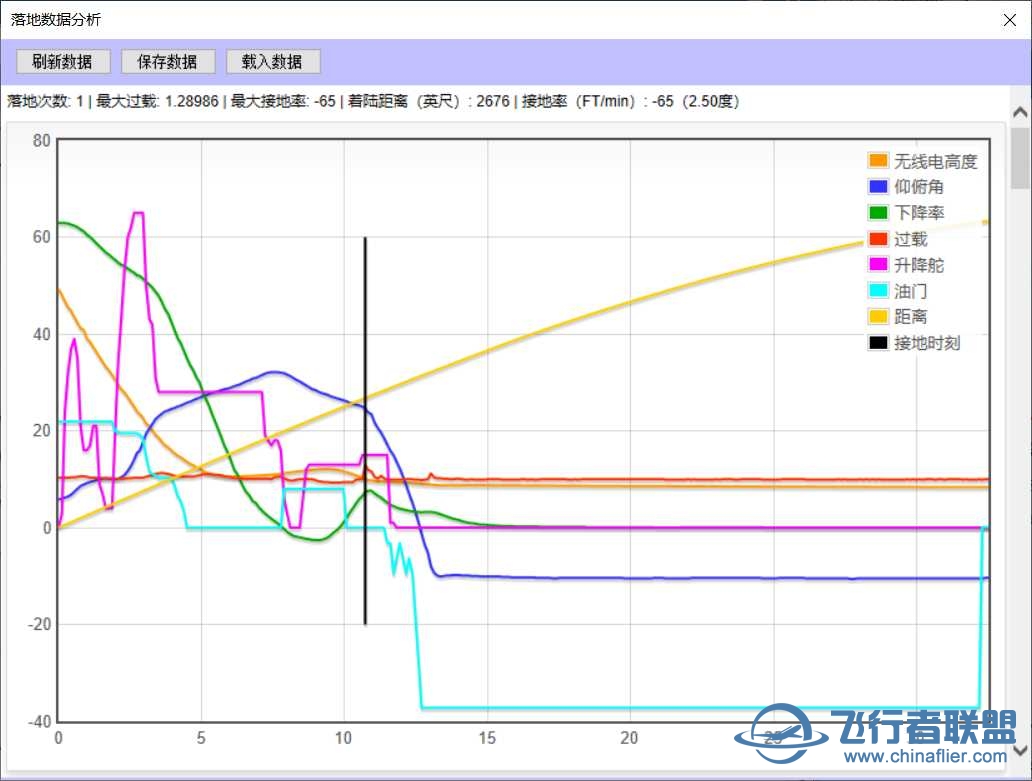The image size is (1032, 781).
Task: Click the scrollbar up arrow
Action: pyautogui.click(x=1020, y=113)
